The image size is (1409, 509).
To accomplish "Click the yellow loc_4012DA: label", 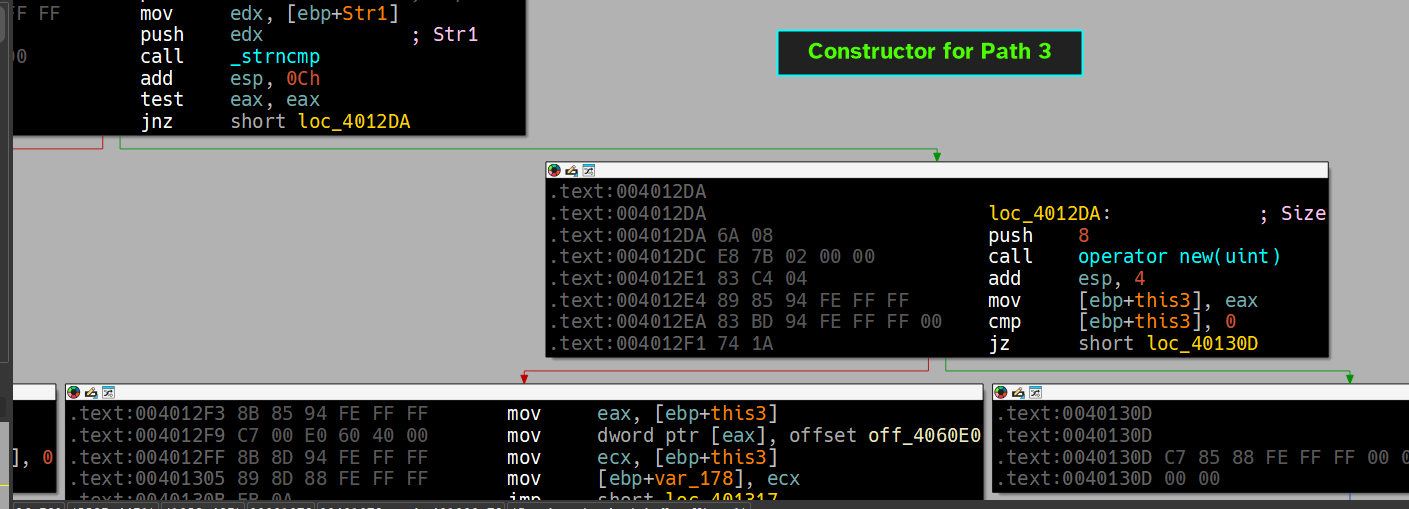I will [1049, 213].
